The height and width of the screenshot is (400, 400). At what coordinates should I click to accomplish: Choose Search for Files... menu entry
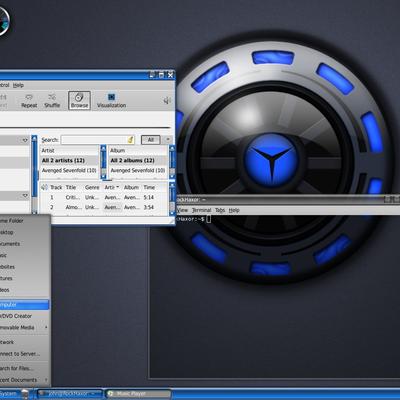click(x=25, y=368)
